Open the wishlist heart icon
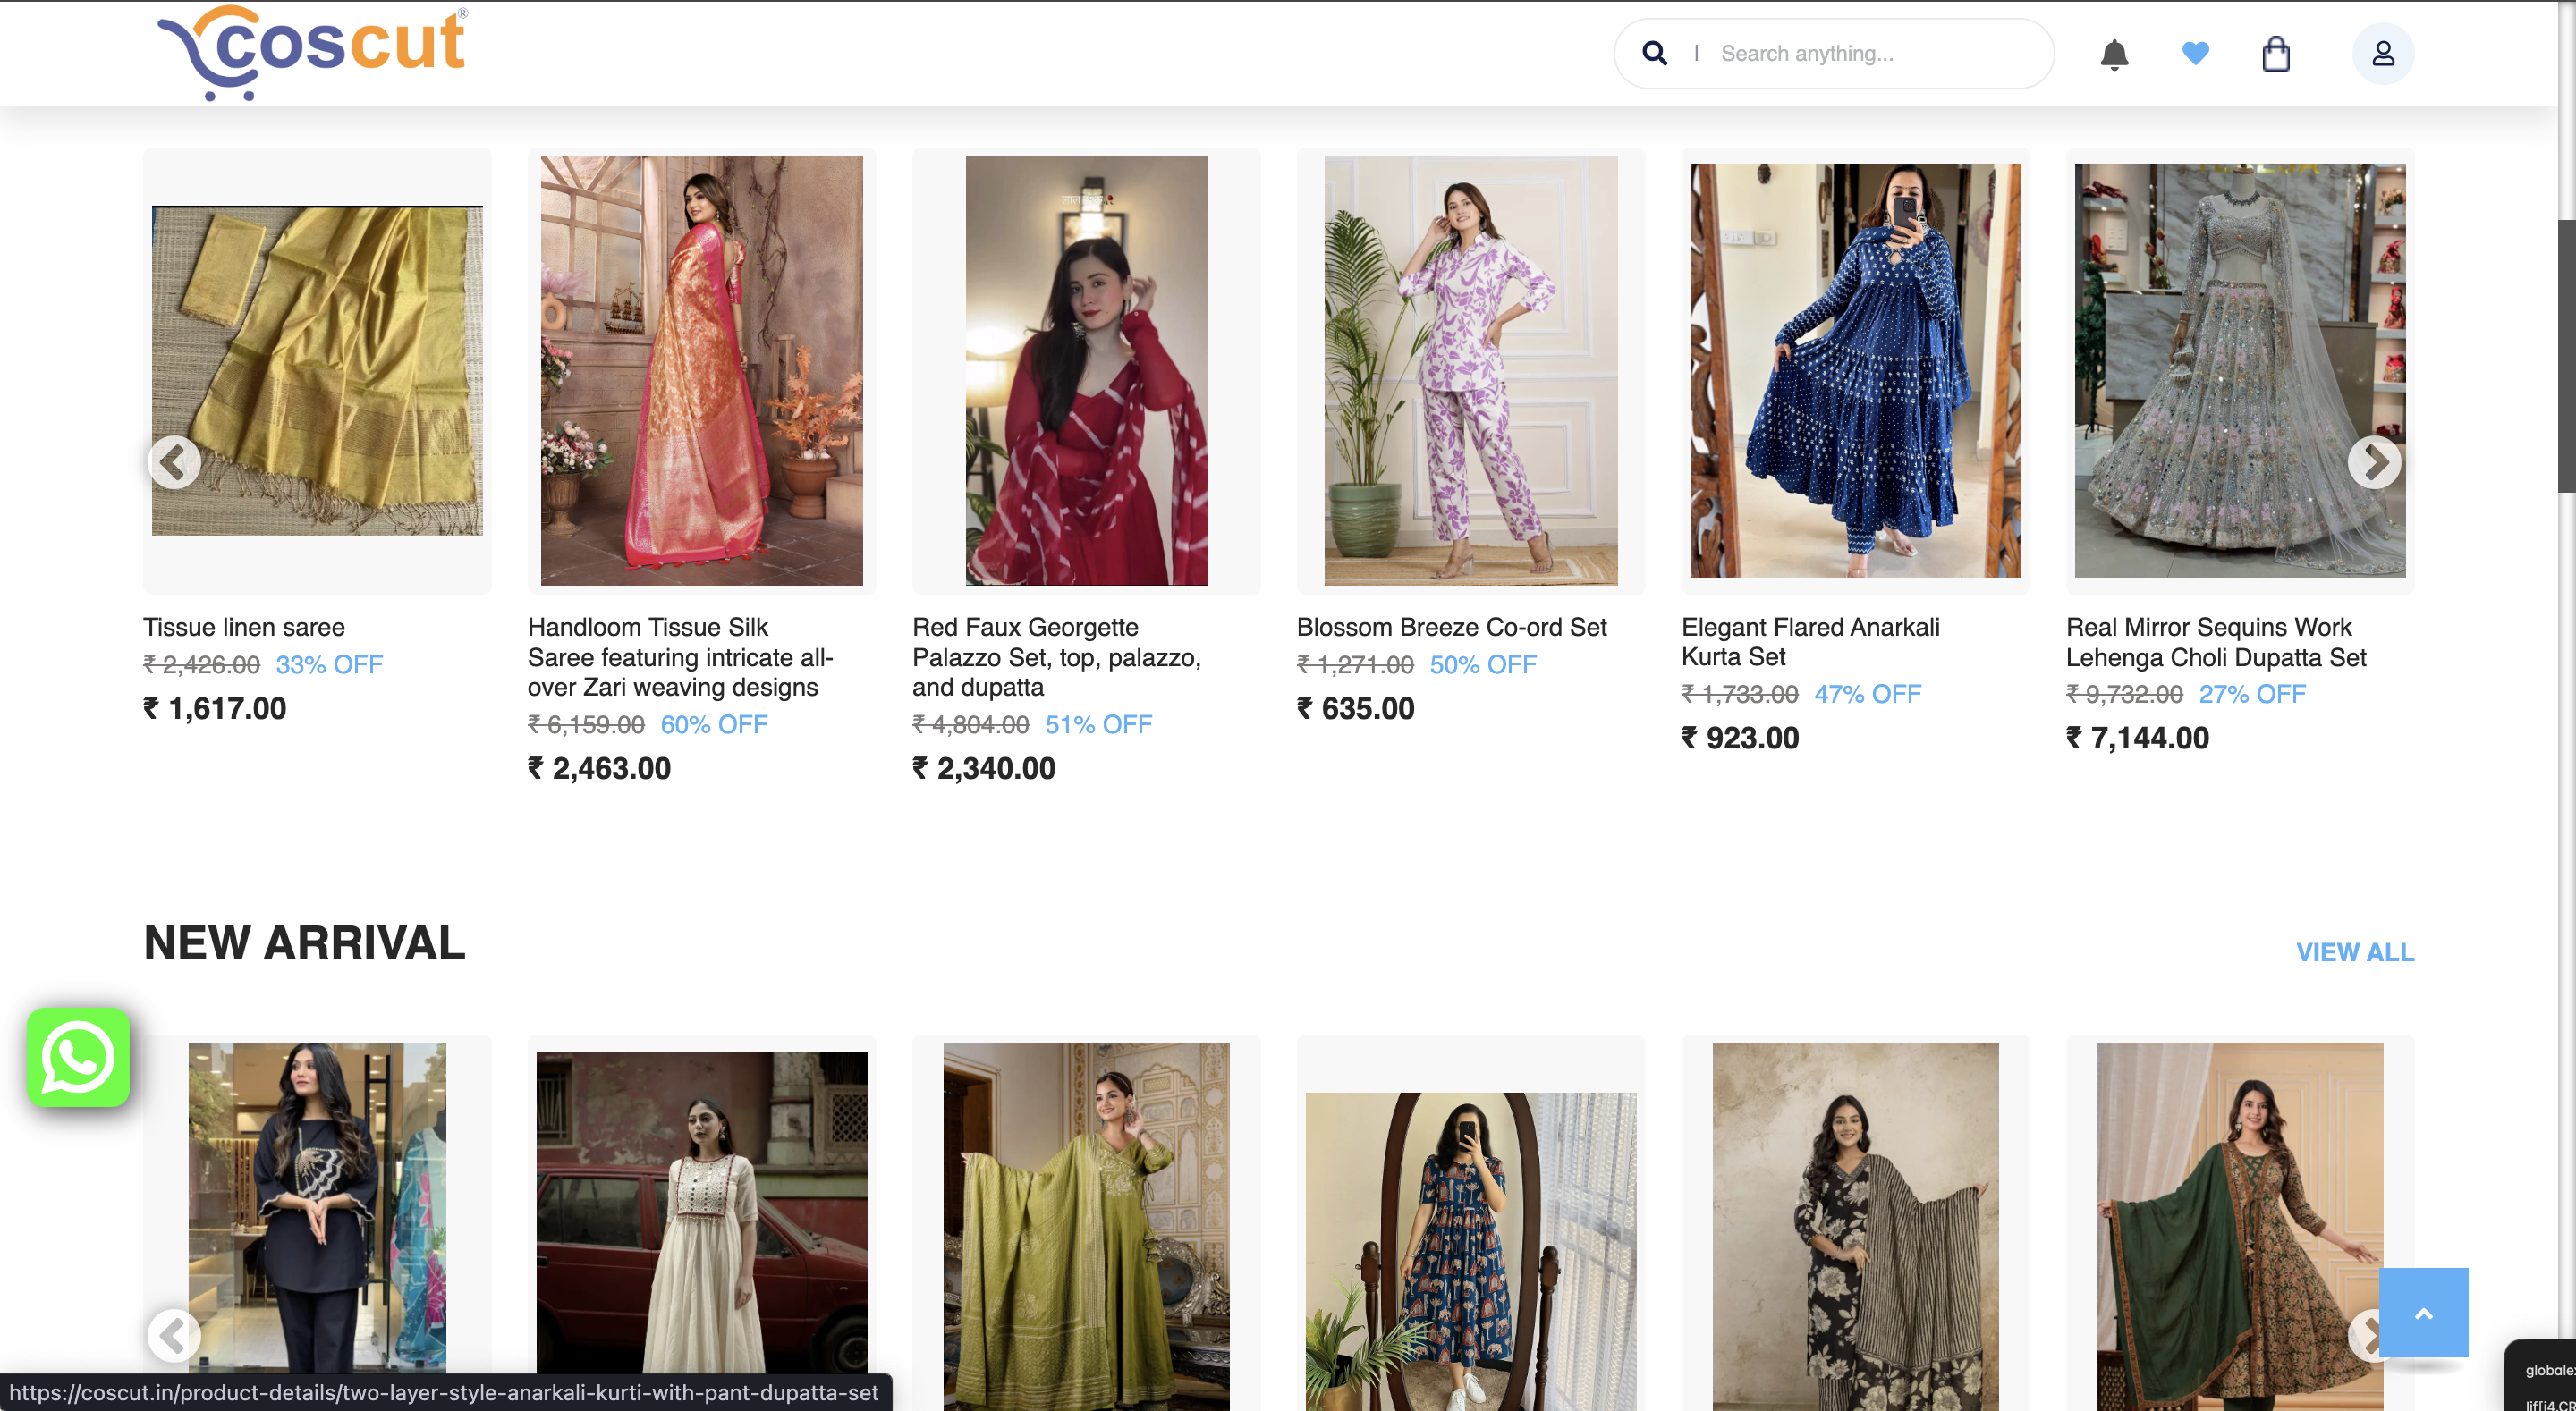This screenshot has width=2576, height=1411. [2195, 53]
